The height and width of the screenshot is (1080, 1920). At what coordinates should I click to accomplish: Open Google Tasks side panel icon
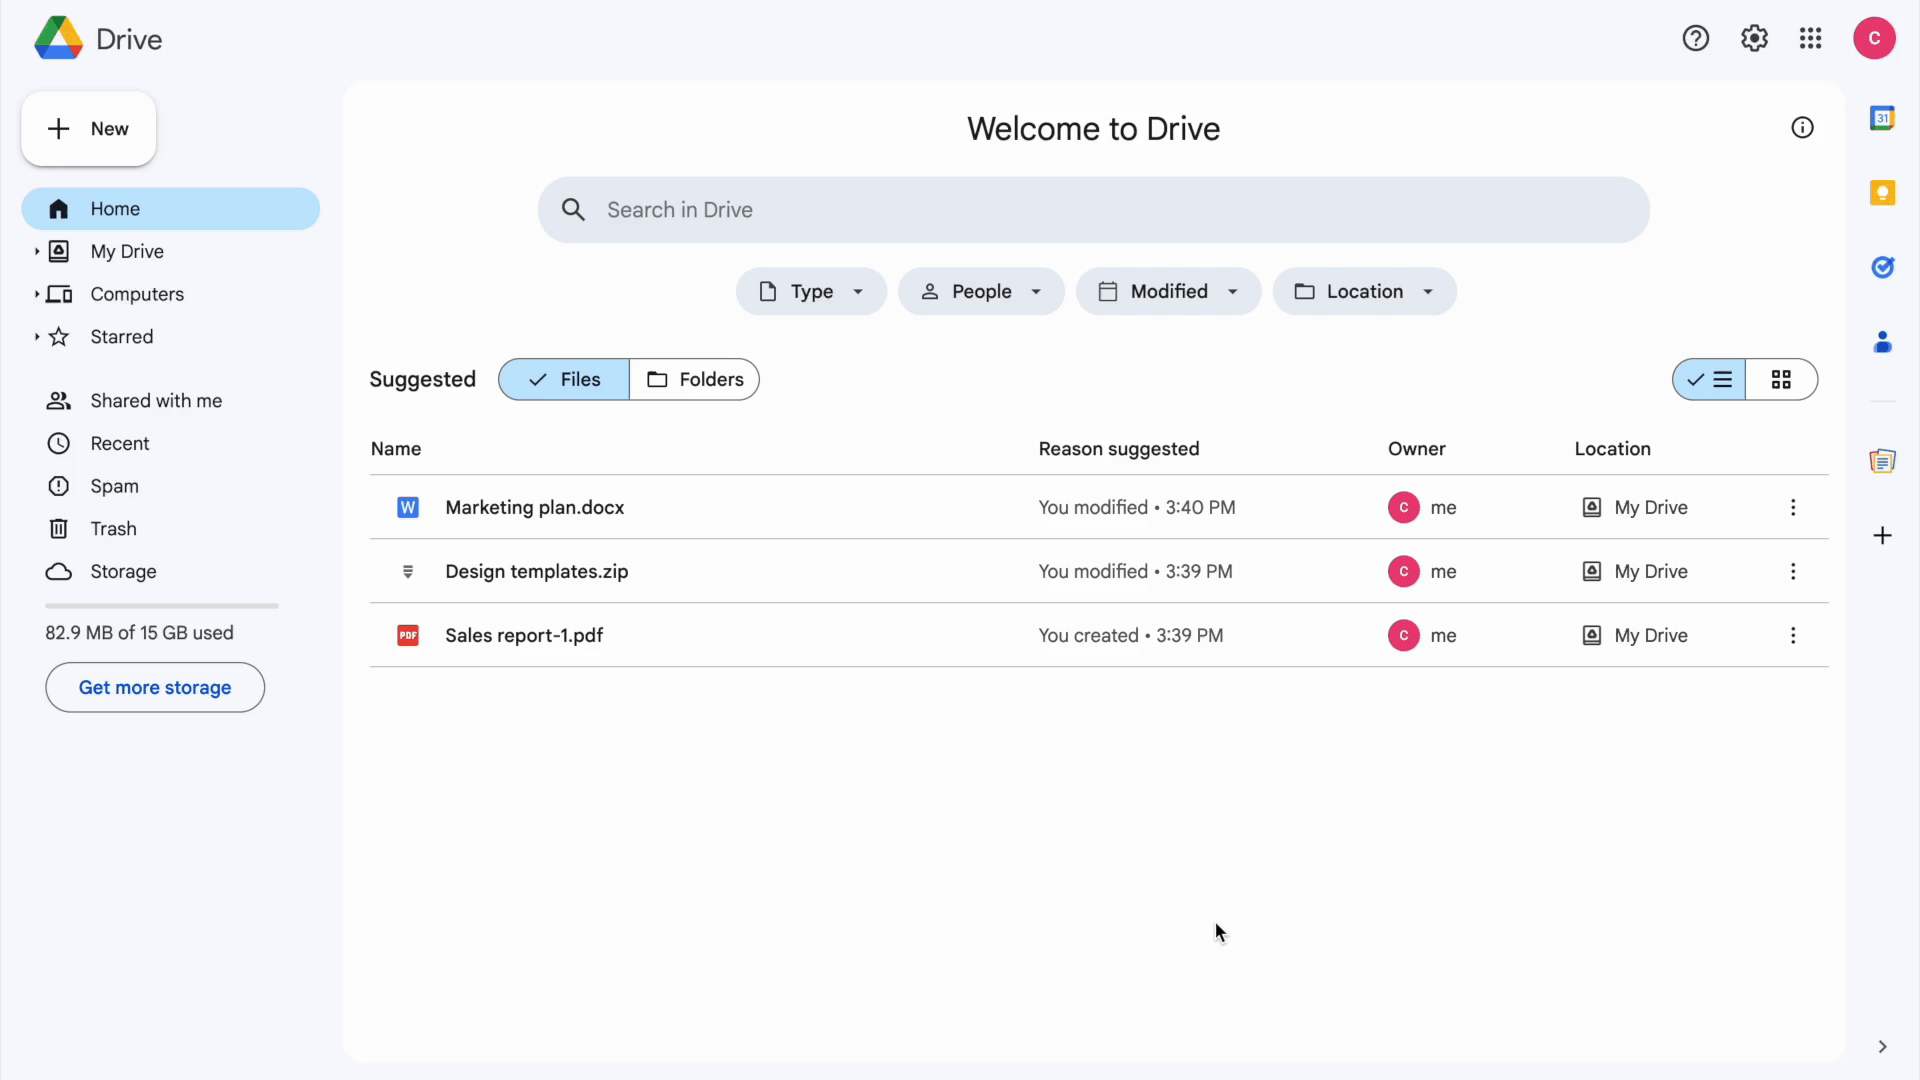(x=1882, y=267)
